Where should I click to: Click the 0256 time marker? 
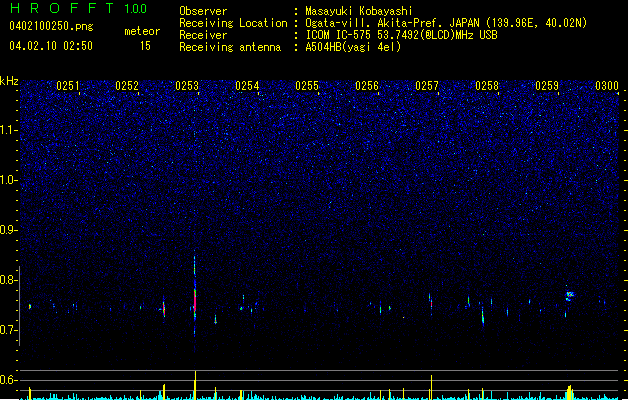tap(367, 86)
